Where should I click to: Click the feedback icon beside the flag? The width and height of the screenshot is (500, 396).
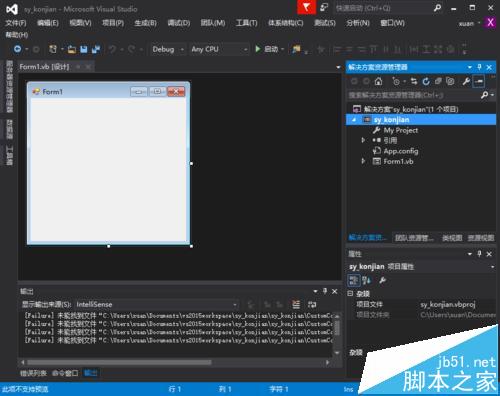[324, 7]
